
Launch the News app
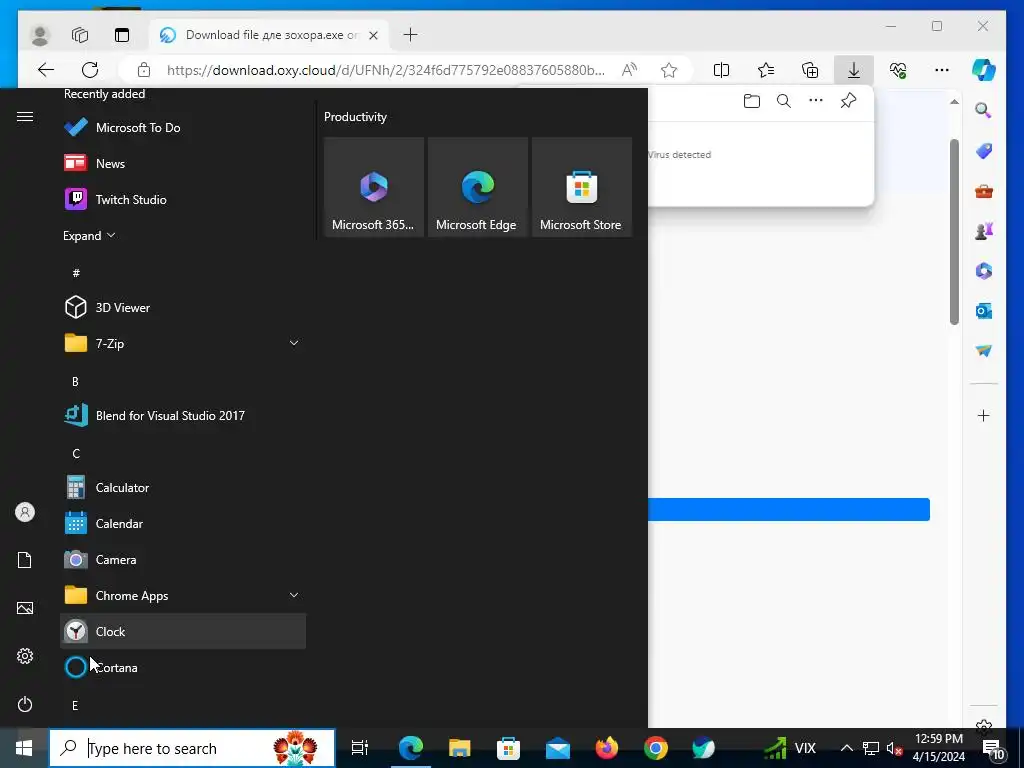point(183,163)
